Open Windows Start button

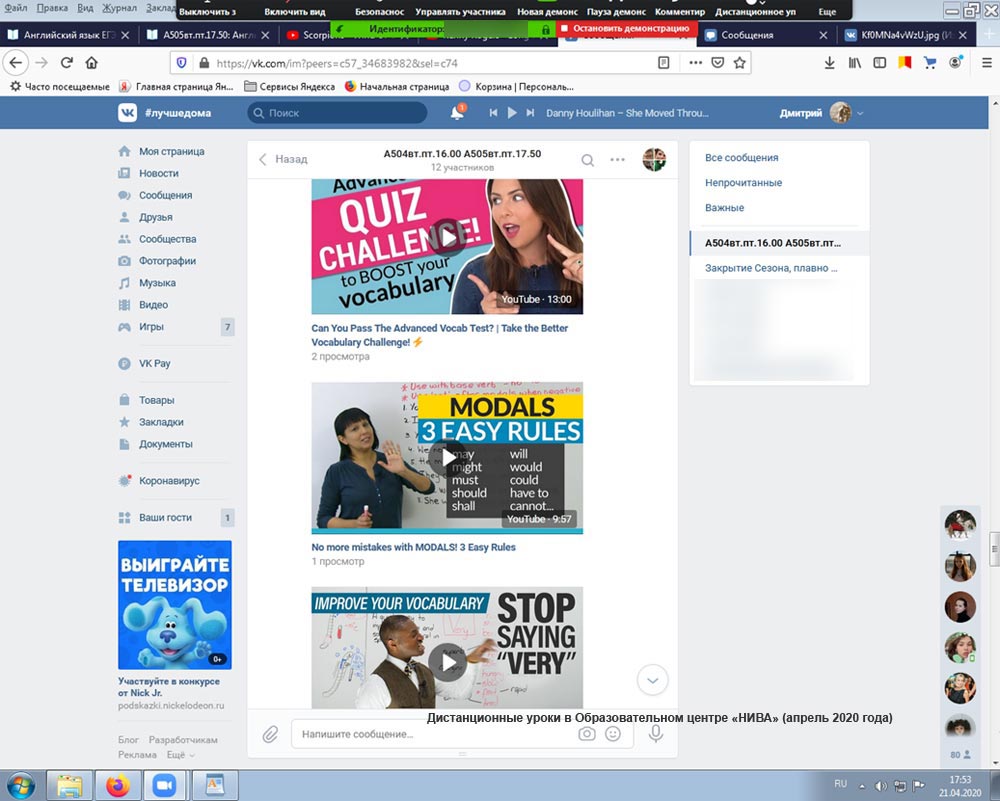(x=20, y=785)
